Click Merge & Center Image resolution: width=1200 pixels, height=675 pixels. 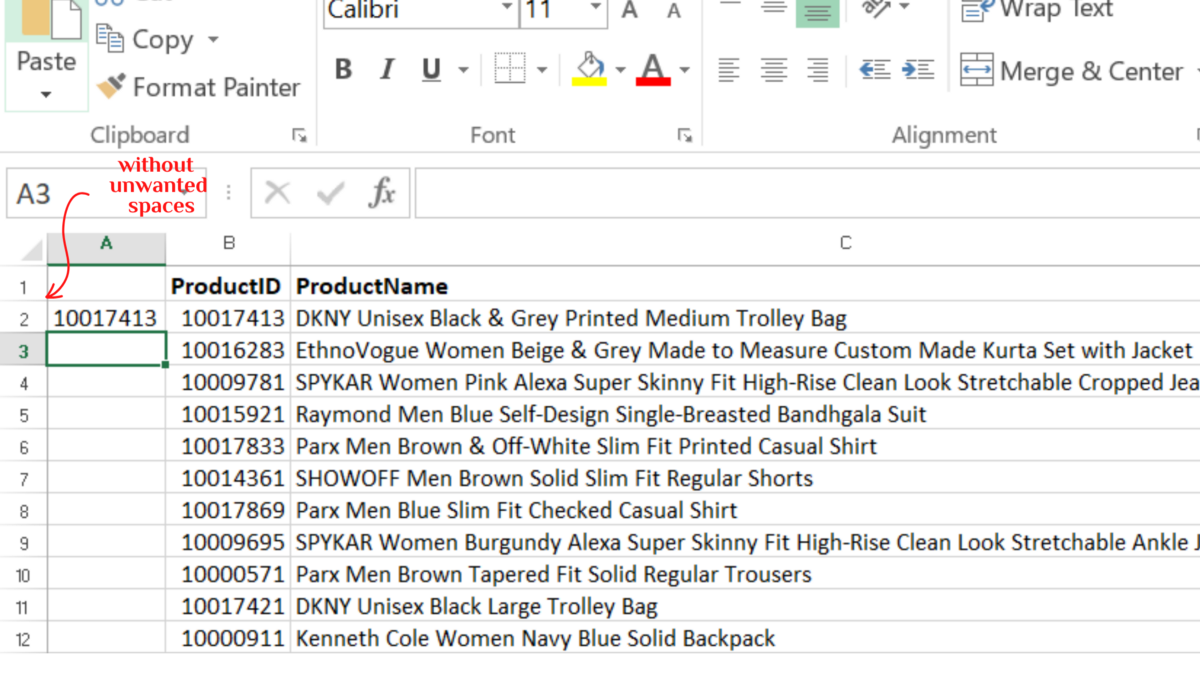tap(1071, 71)
